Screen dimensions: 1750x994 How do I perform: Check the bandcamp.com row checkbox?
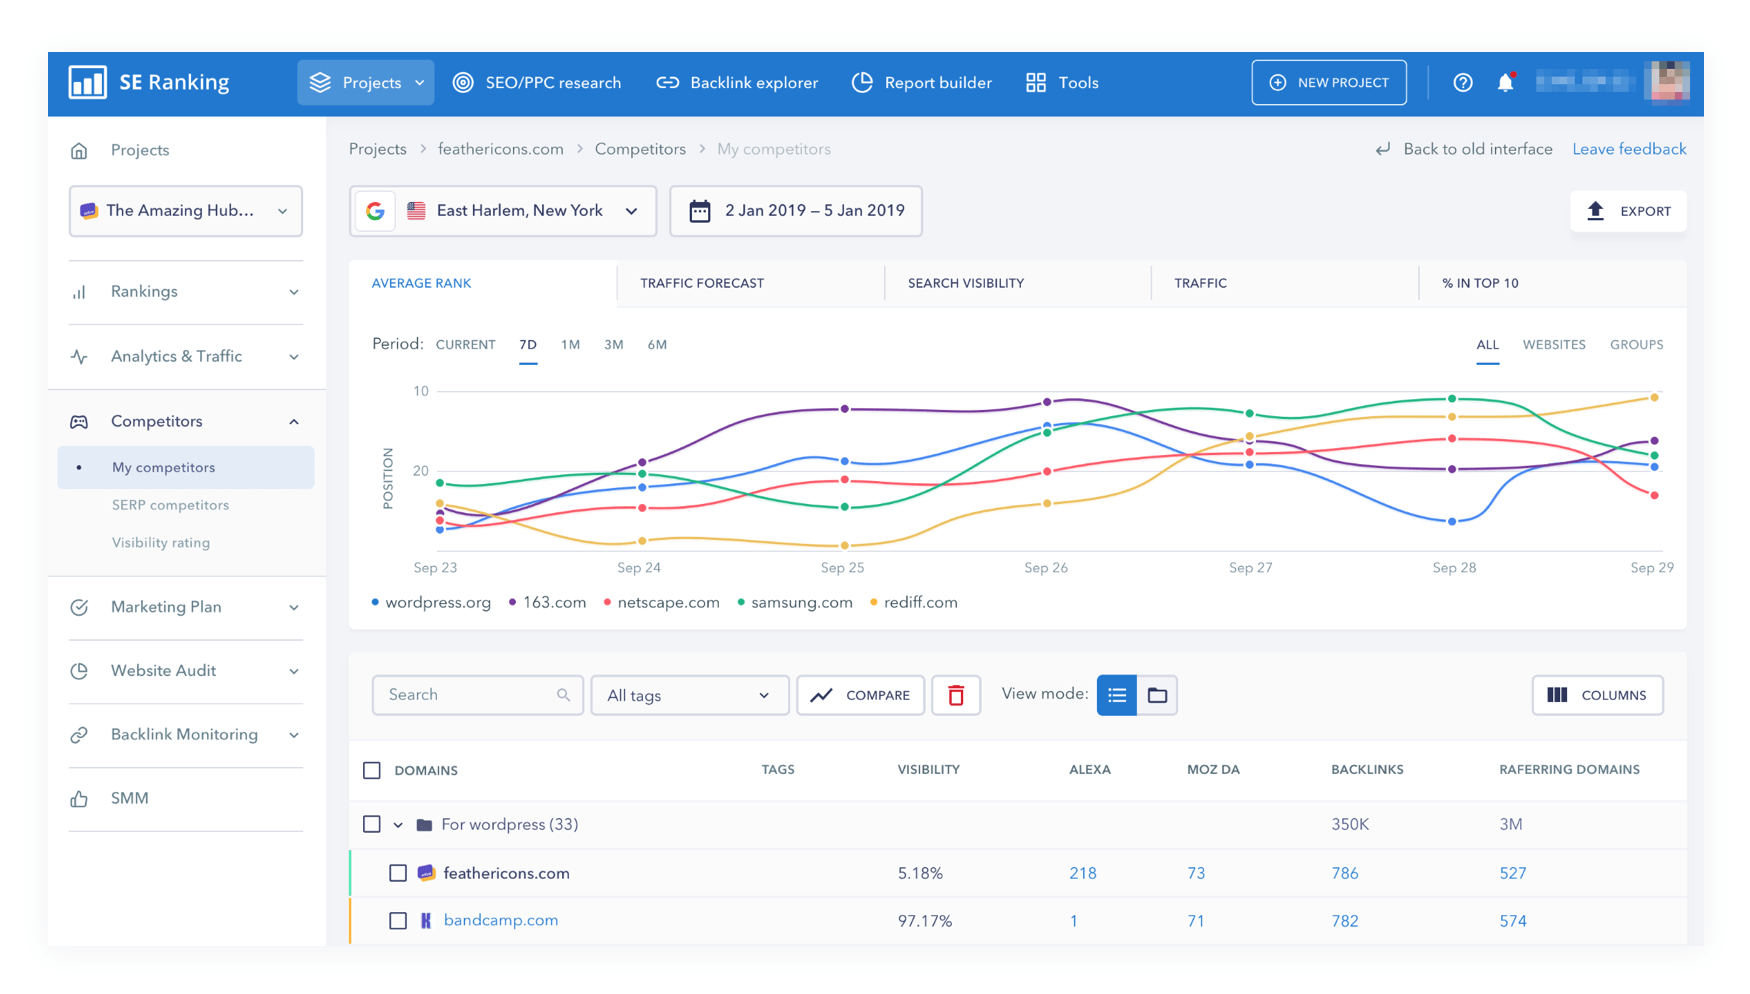point(398,920)
